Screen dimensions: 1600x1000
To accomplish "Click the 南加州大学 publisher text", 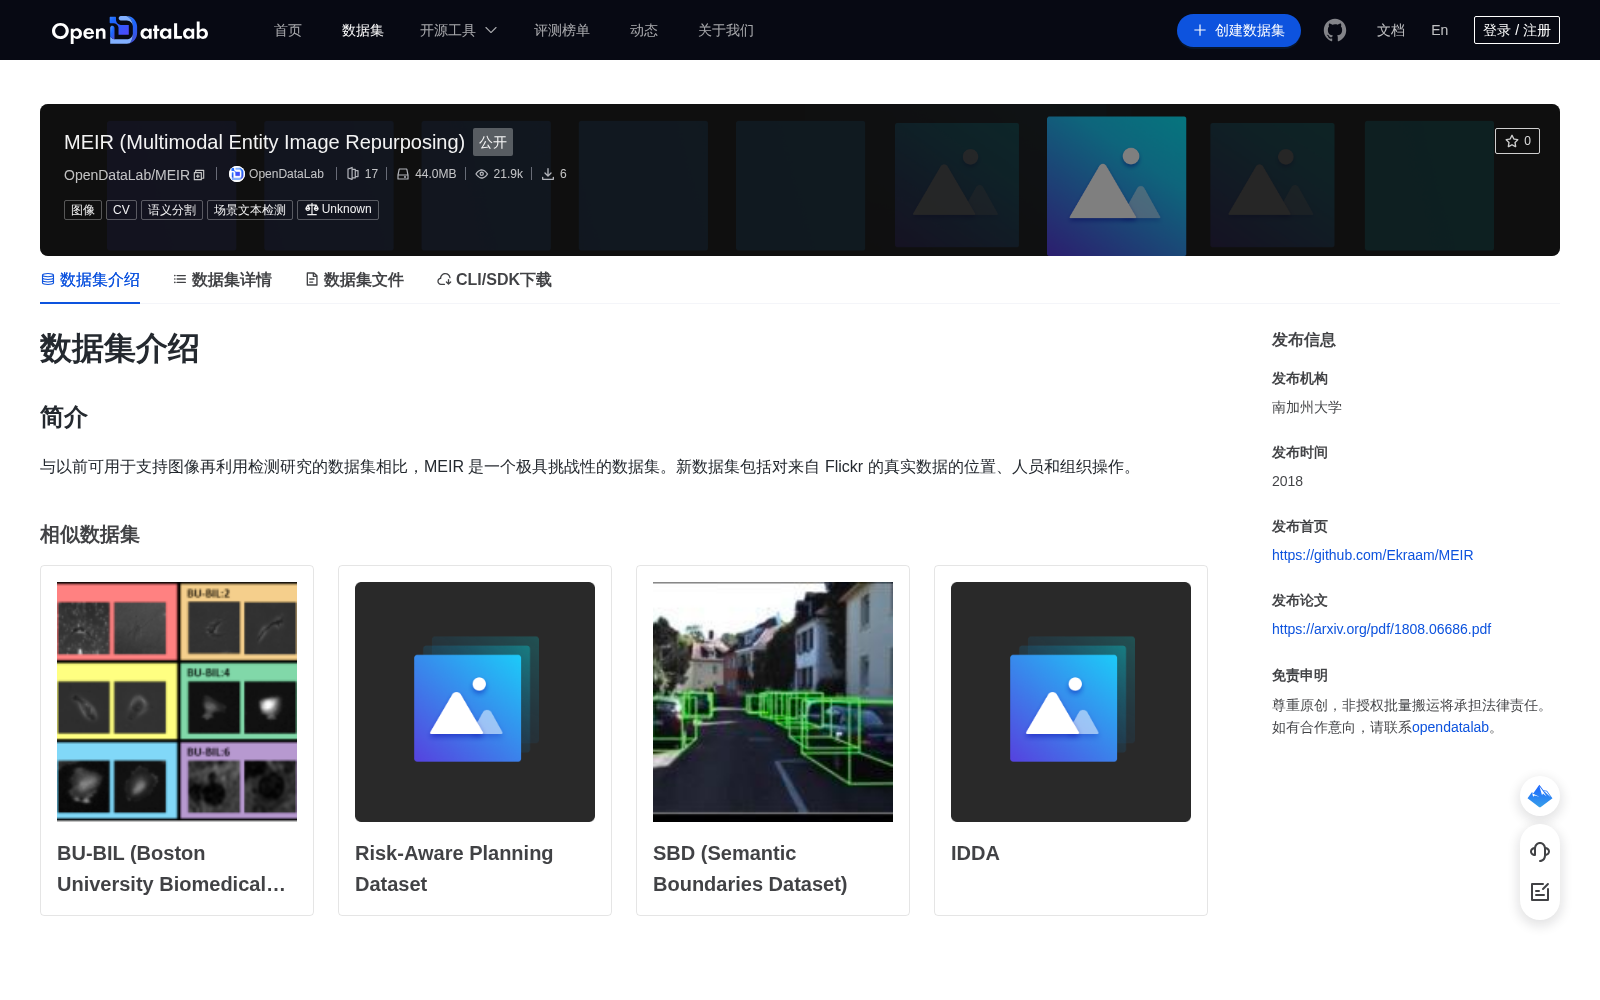I will click(1307, 407).
